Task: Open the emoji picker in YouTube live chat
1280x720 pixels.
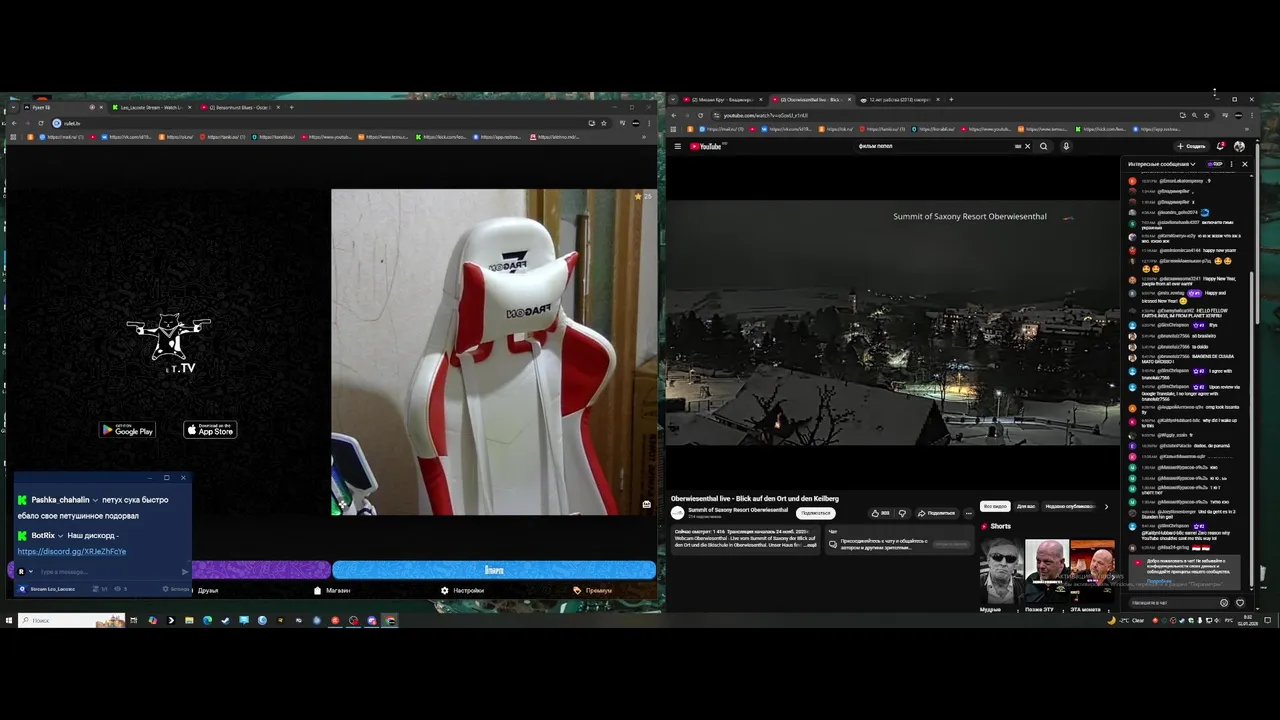Action: pos(1224,603)
